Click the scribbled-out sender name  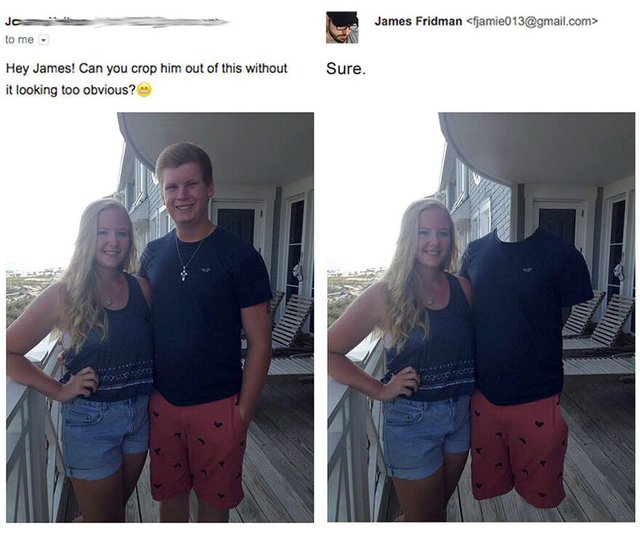(116, 22)
